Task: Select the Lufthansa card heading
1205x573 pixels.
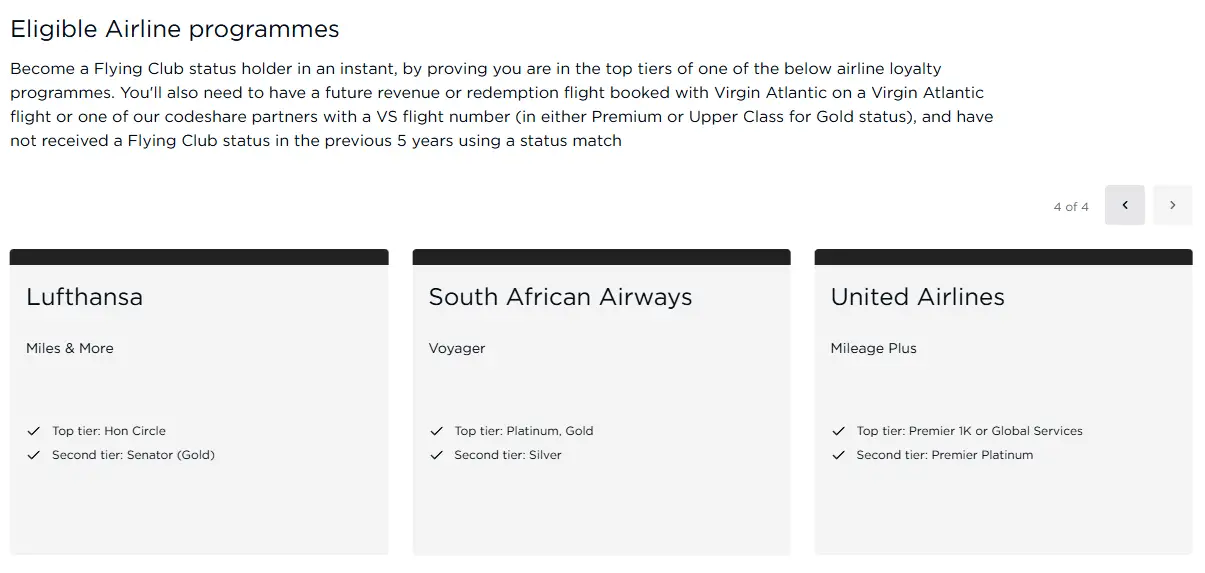Action: coord(85,297)
